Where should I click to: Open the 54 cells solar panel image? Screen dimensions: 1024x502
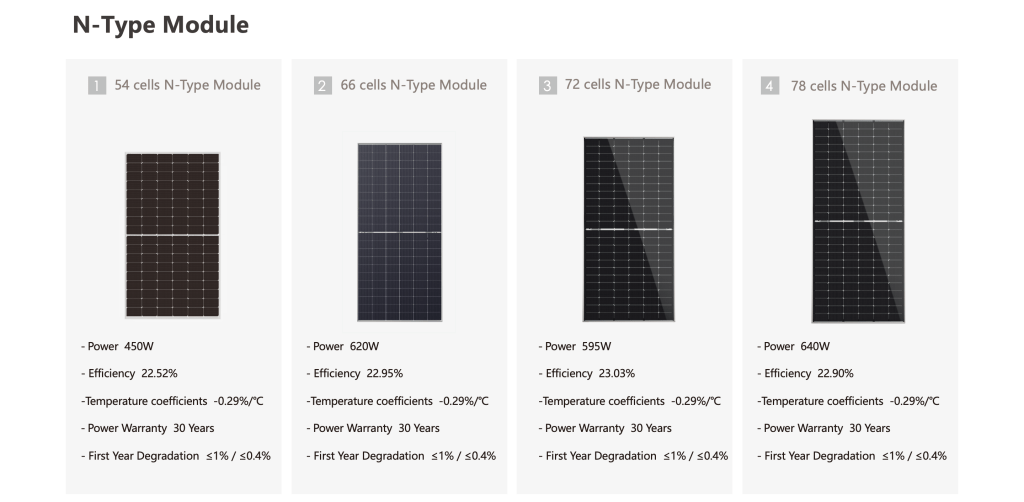173,235
